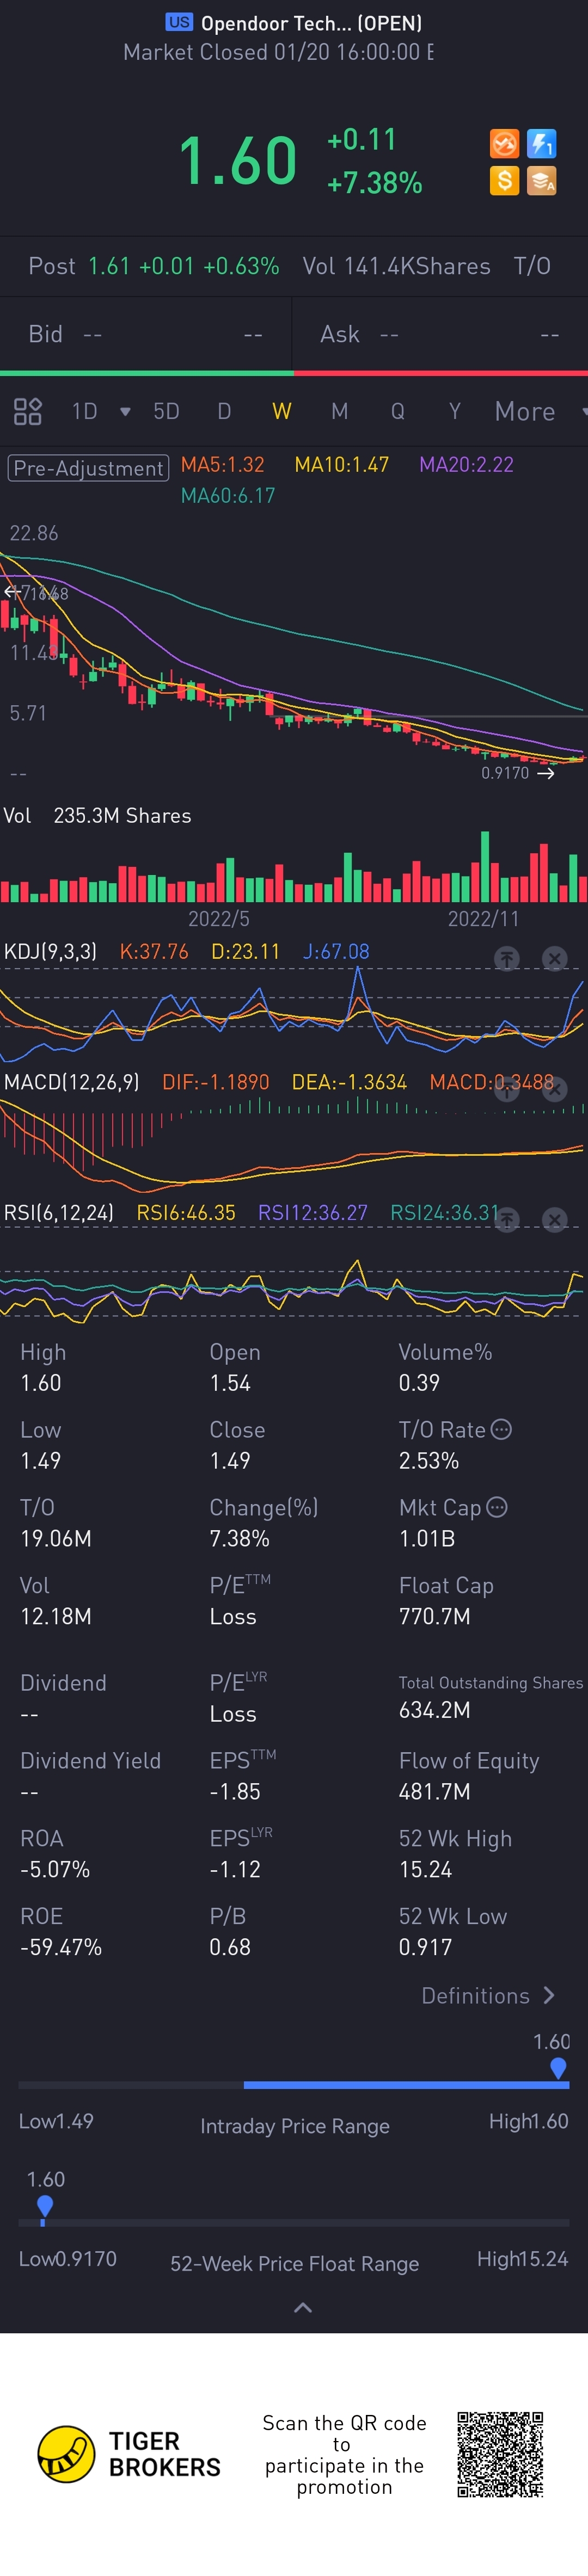Viewport: 588px width, 2576px height.
Task: Close the MACD indicator panel
Action: (x=554, y=1089)
